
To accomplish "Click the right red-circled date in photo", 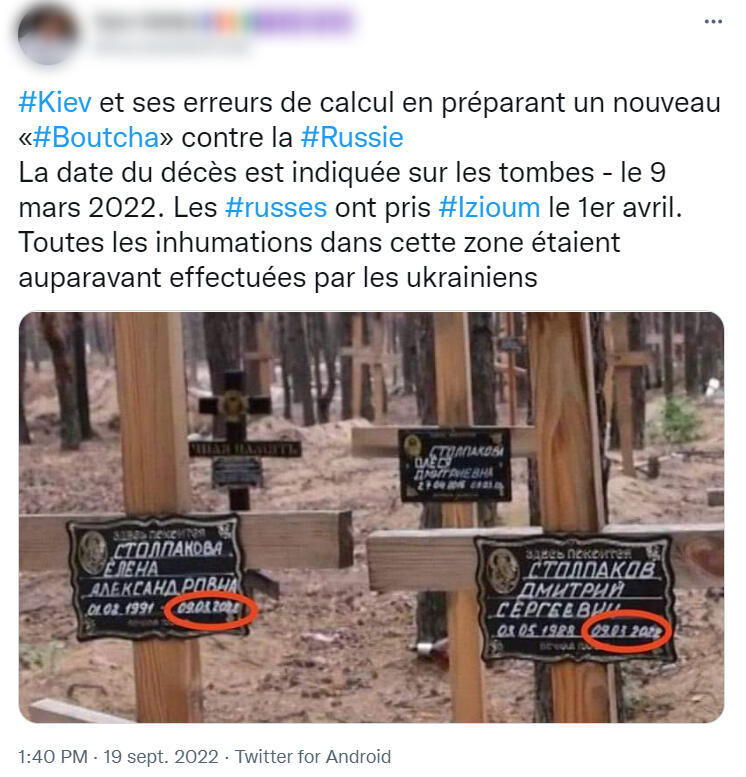I will click(627, 631).
